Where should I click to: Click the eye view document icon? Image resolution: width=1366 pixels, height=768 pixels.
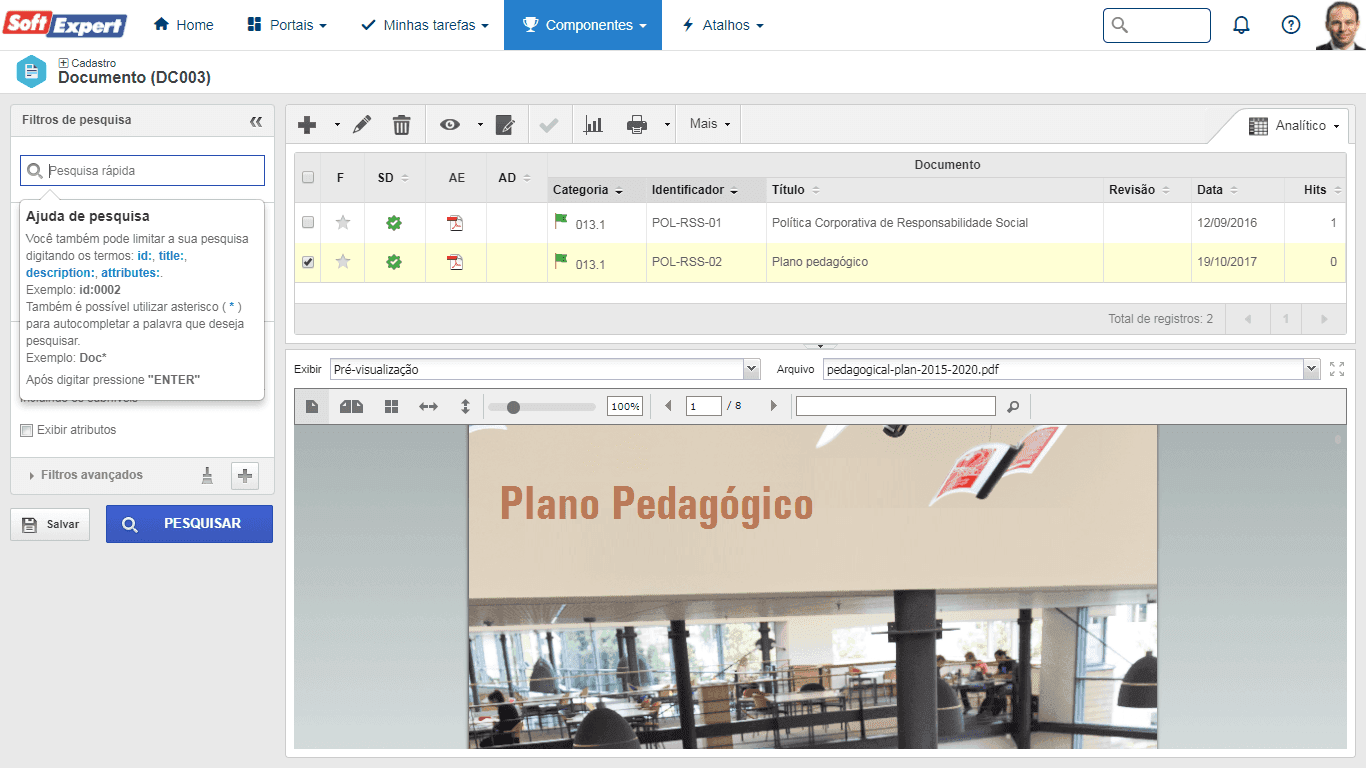(x=450, y=125)
